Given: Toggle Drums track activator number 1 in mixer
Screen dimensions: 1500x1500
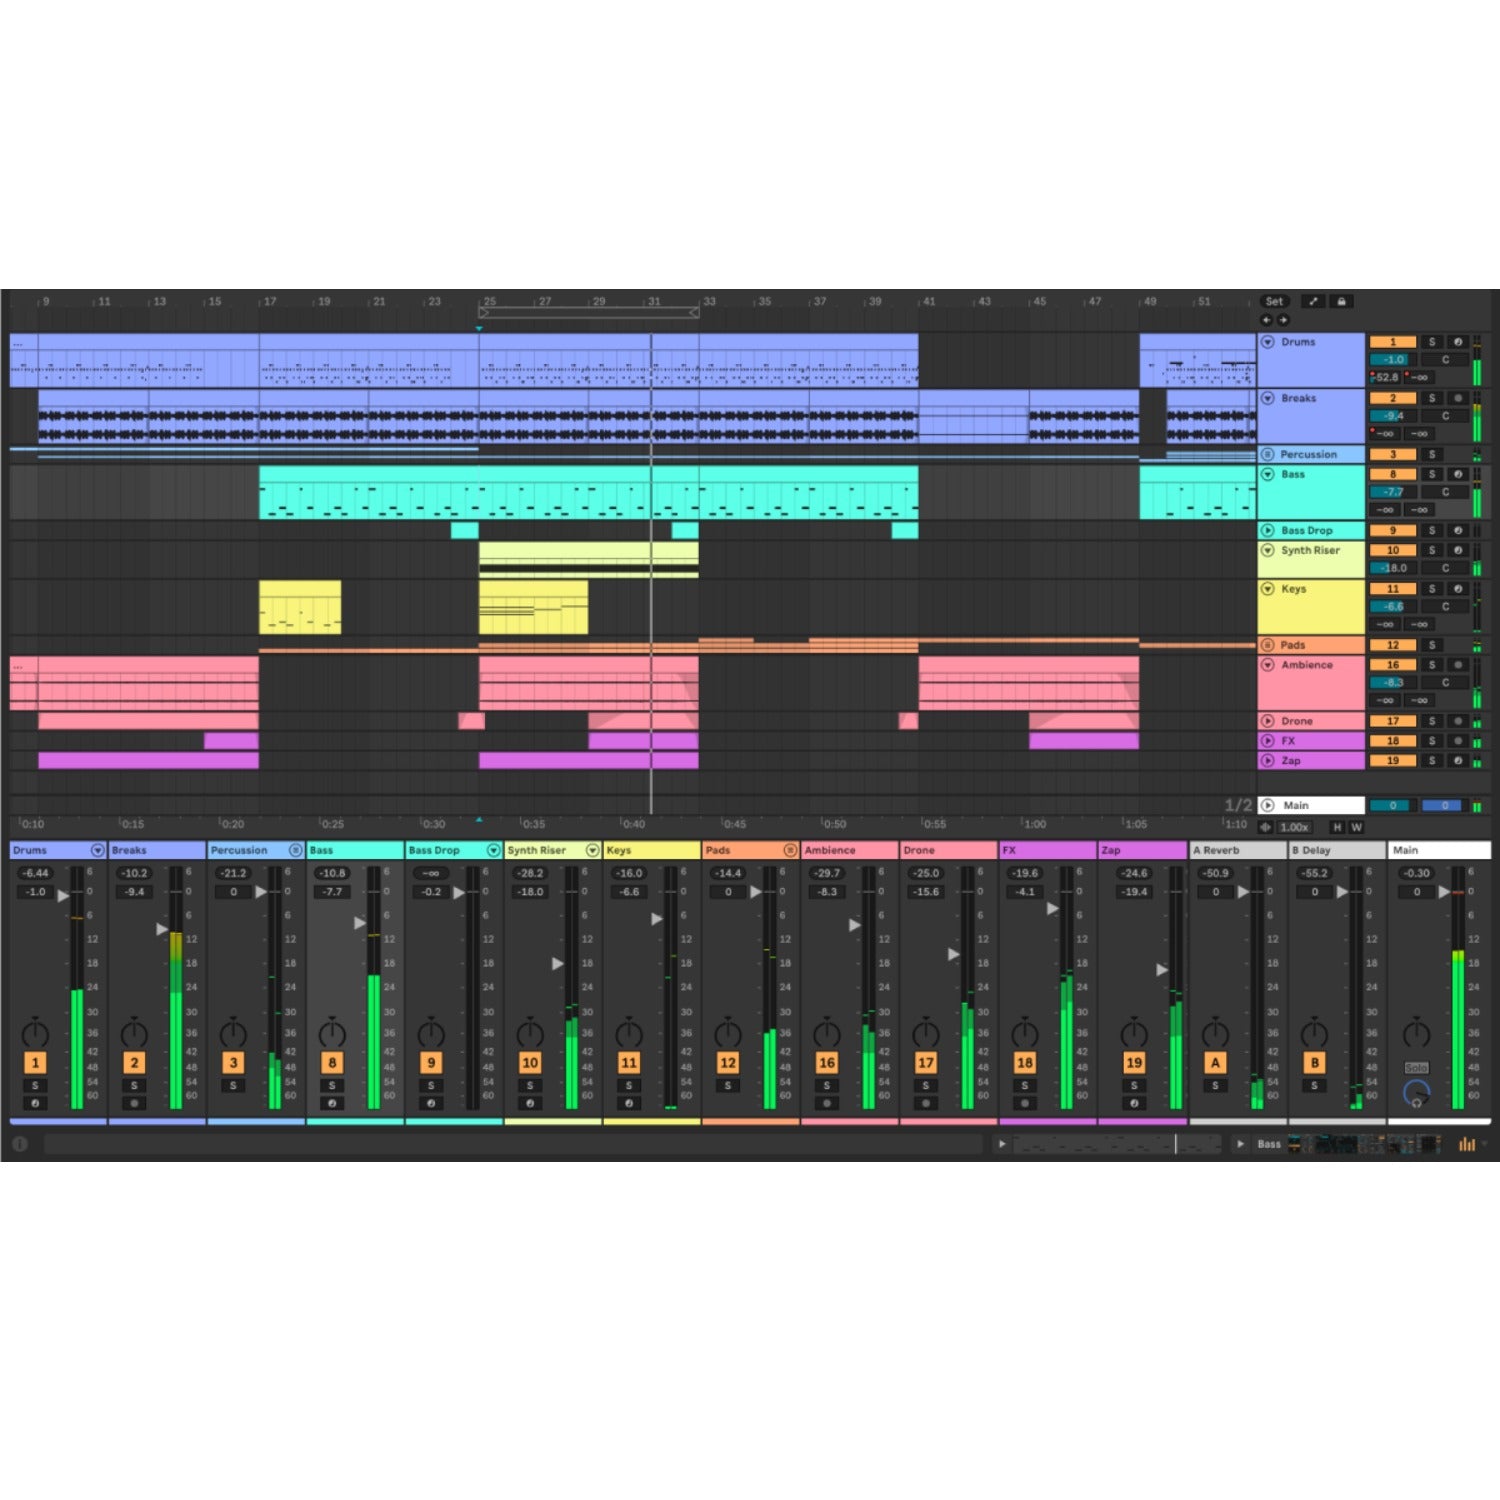Looking at the screenshot, I should [x=35, y=1063].
